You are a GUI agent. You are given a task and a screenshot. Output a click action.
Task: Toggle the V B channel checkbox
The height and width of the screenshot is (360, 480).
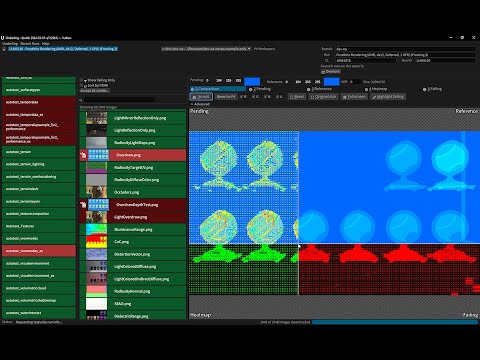tap(267, 97)
